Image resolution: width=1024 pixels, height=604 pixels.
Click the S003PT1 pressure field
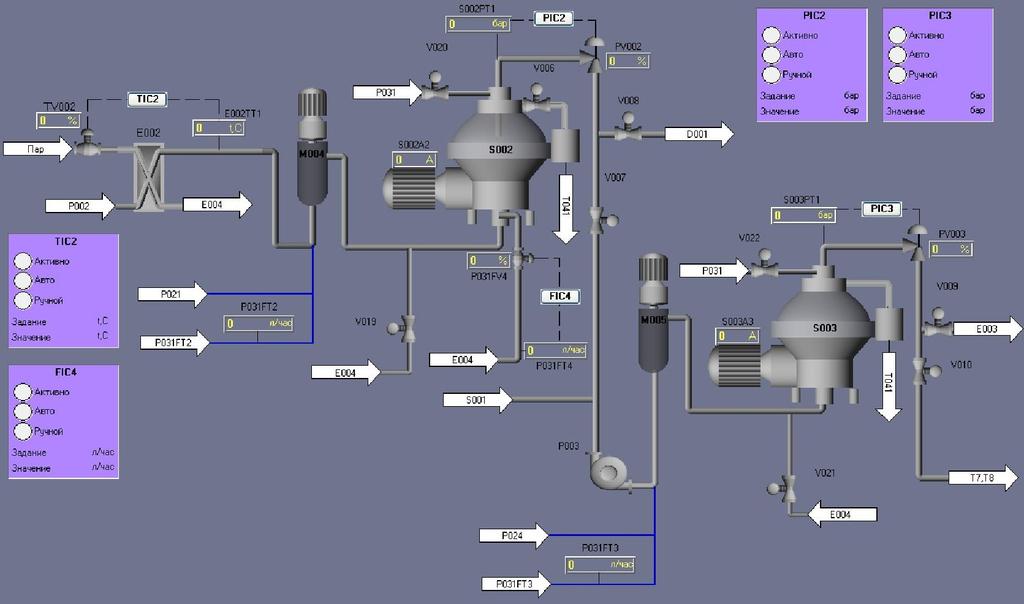(x=804, y=215)
